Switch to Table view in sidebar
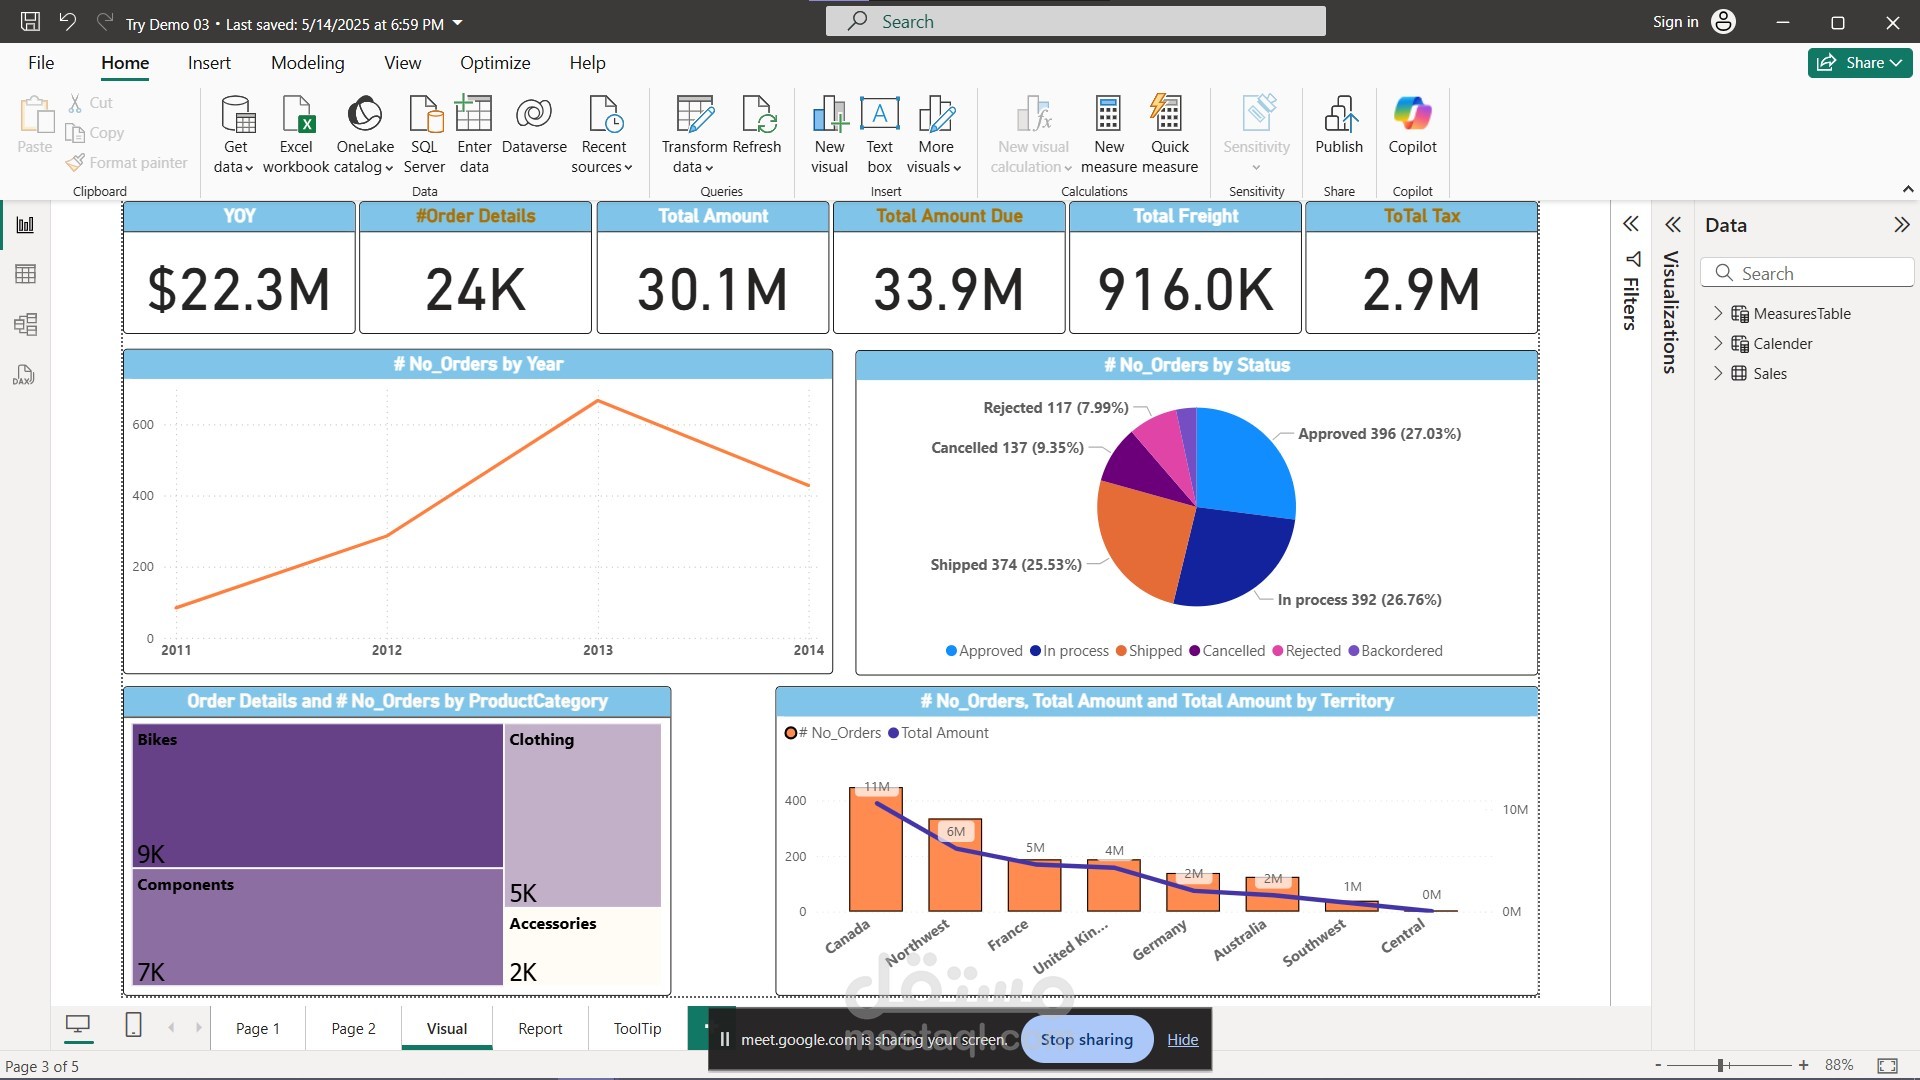Viewport: 1920px width, 1080px height. click(25, 274)
